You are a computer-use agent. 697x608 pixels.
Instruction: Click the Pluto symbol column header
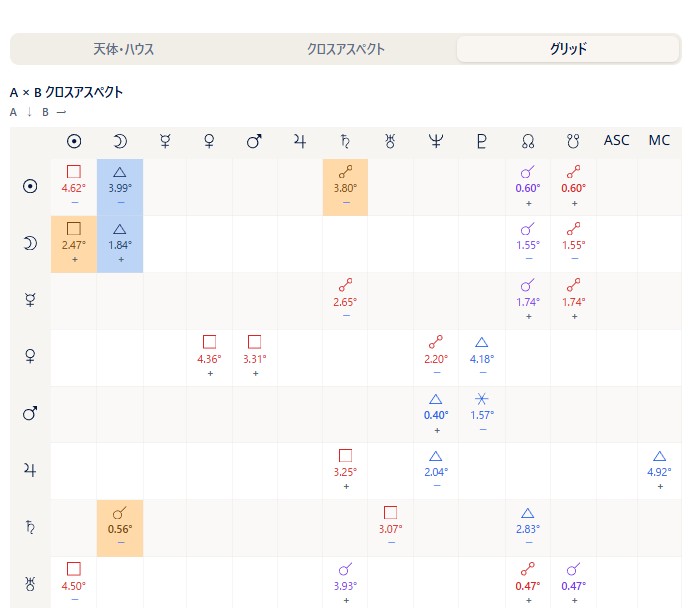tap(481, 141)
